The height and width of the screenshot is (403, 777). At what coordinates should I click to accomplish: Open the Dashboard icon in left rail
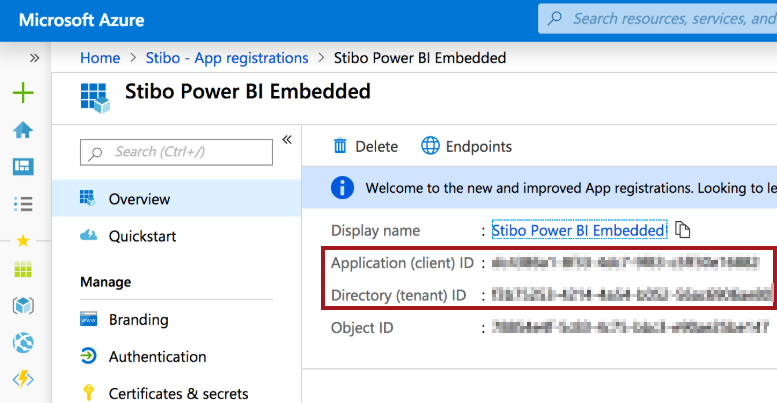click(x=23, y=166)
